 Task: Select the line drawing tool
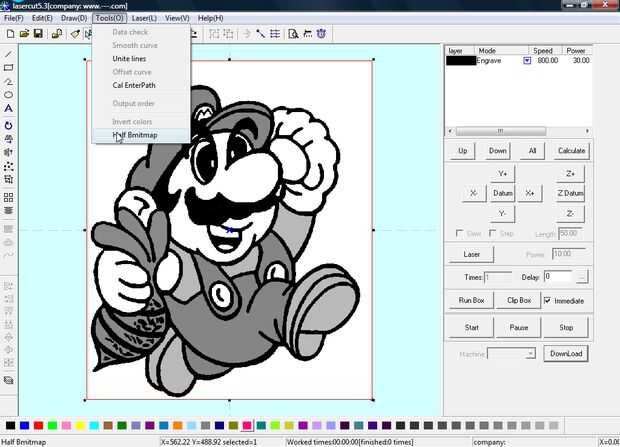click(8, 54)
